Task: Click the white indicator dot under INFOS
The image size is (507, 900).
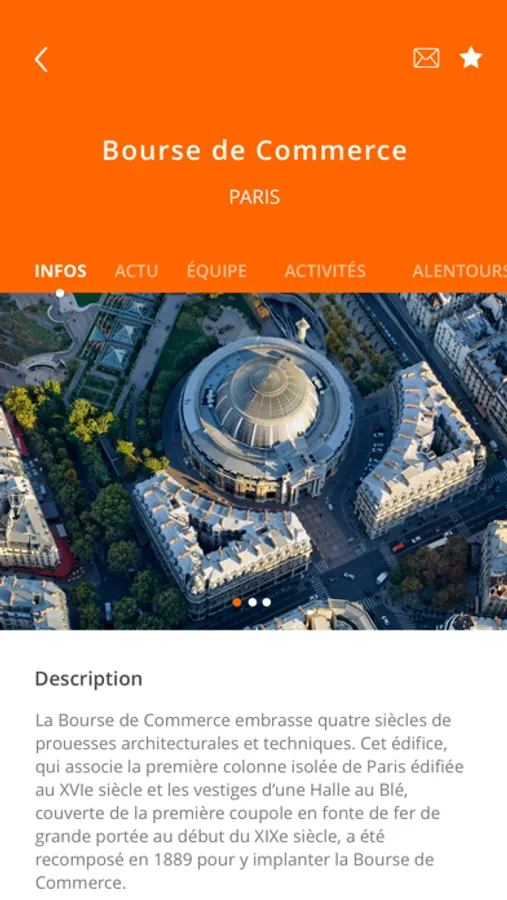Action: [x=60, y=293]
